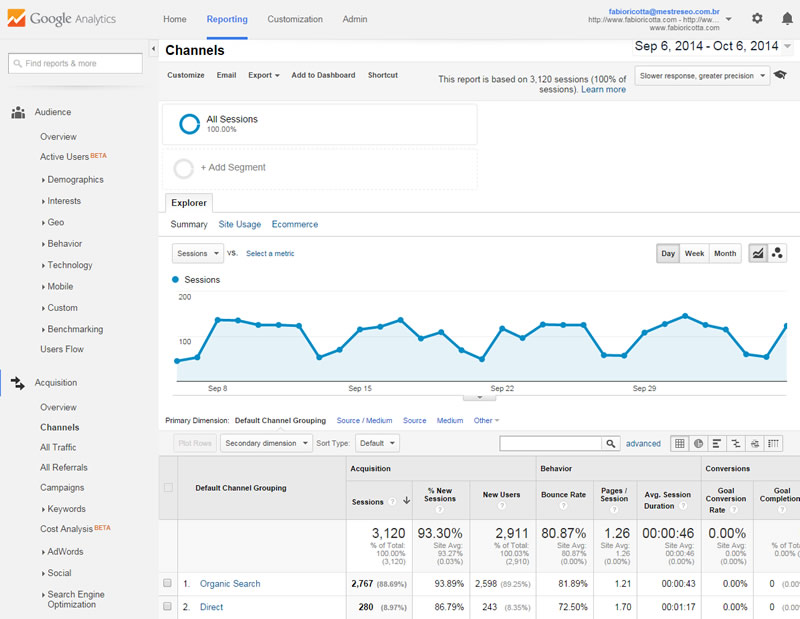
Task: Check the Organic Search row checkbox
Action: [167, 583]
